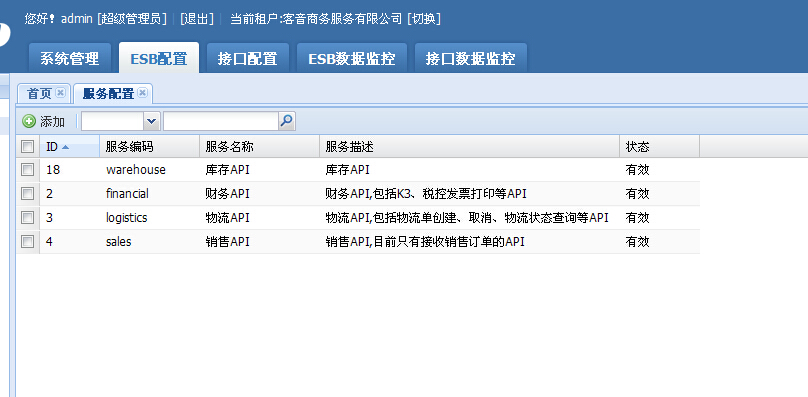Open the 接口数据监控 tab
This screenshot has width=808, height=397.
coord(470,58)
